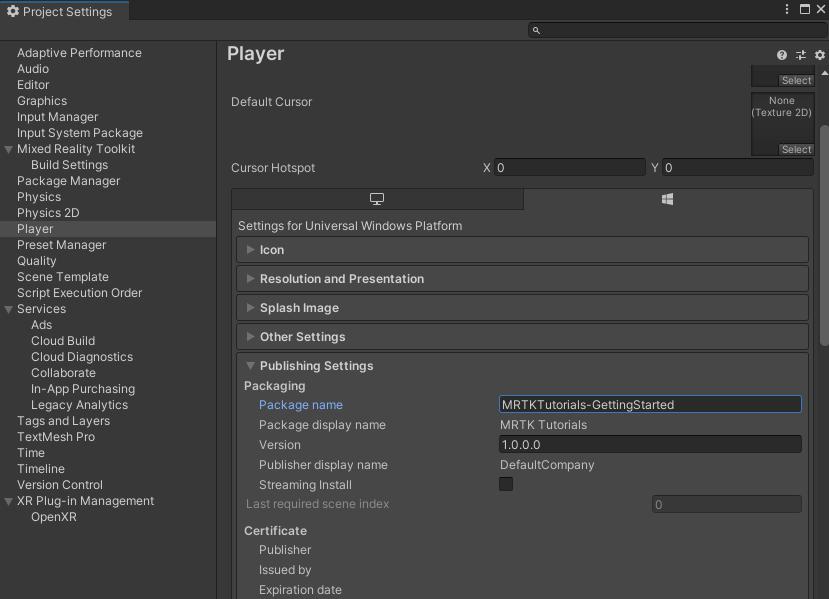Open the kebab menu in title bar
This screenshot has width=829, height=599.
point(787,9)
